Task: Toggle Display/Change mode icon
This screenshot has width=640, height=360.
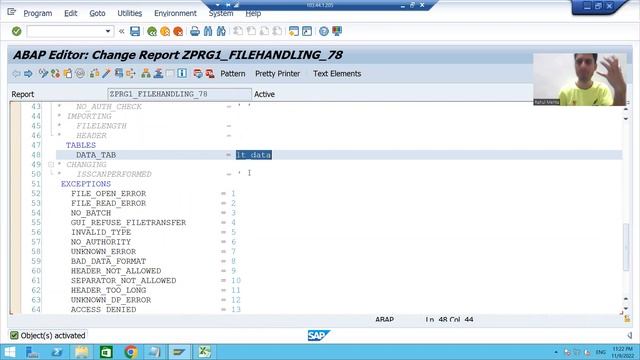Action: [x=43, y=73]
